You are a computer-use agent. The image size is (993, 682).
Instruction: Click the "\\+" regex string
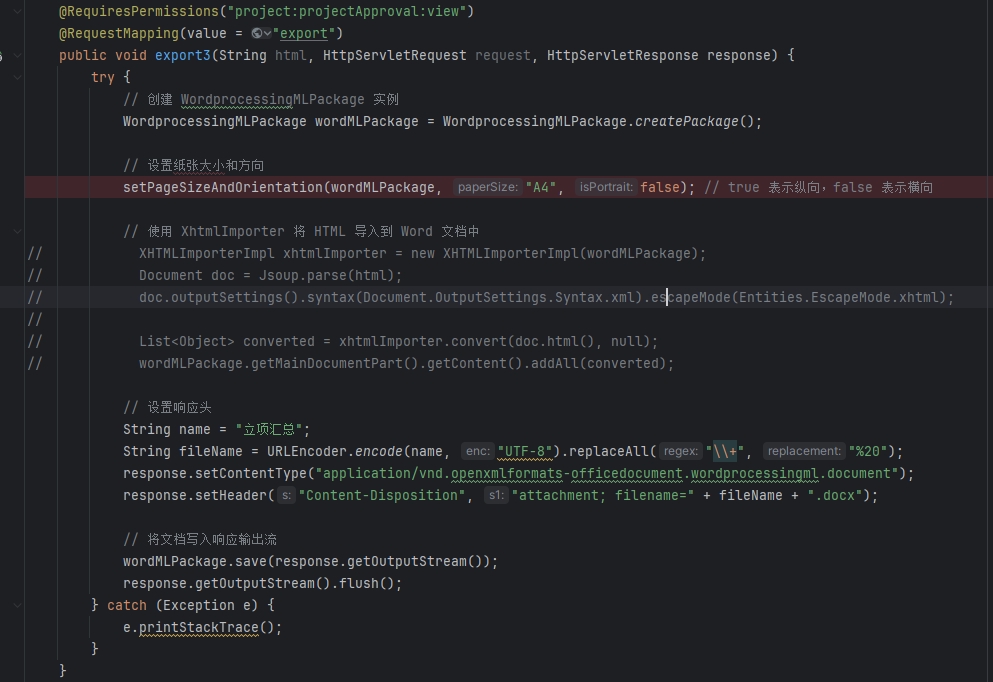click(x=724, y=452)
